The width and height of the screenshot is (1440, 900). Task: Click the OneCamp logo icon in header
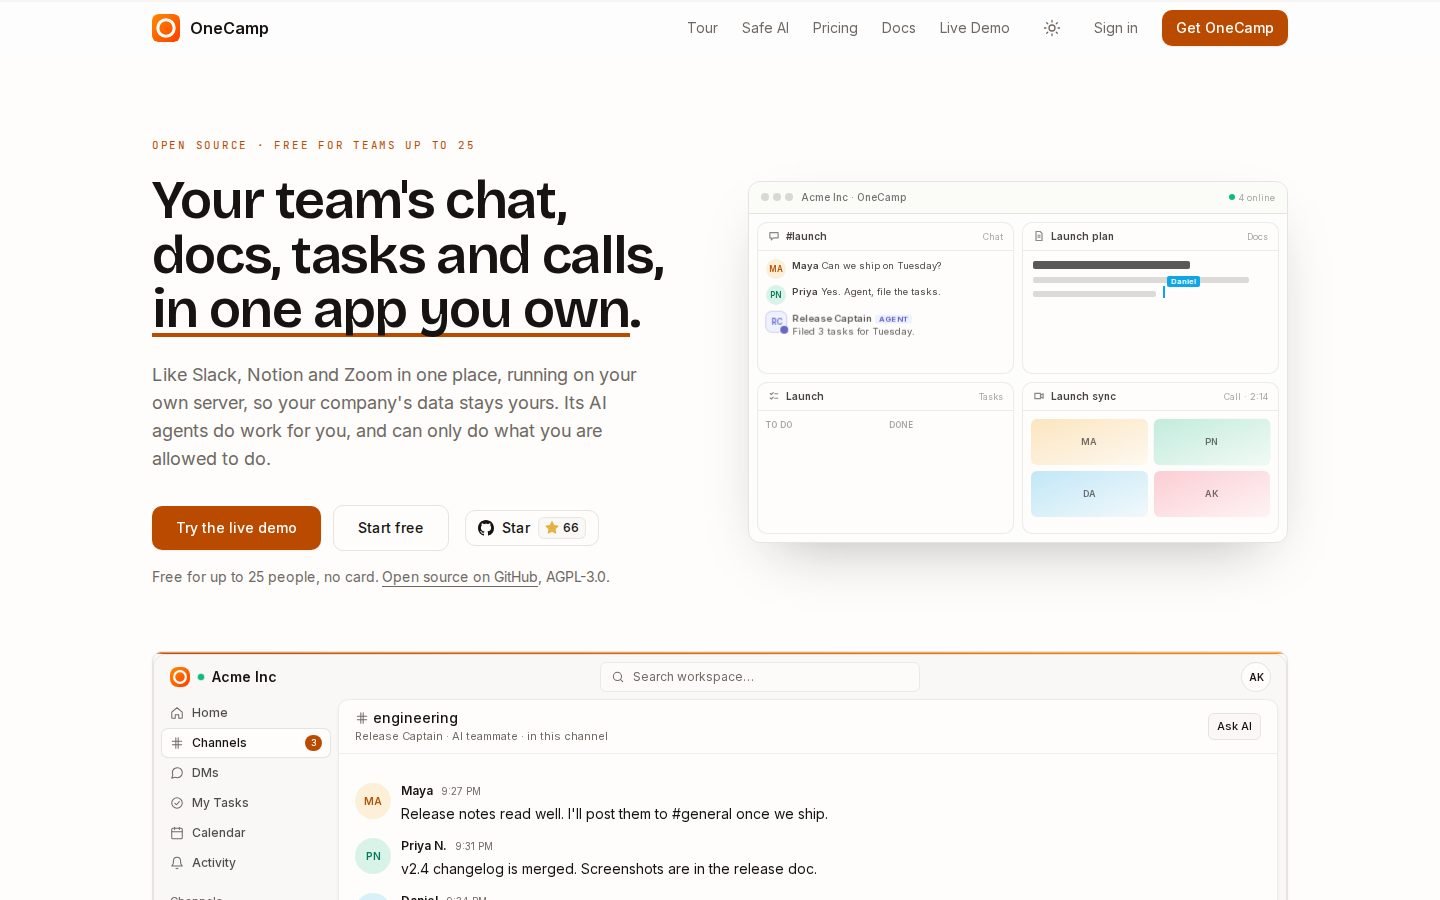pos(166,28)
